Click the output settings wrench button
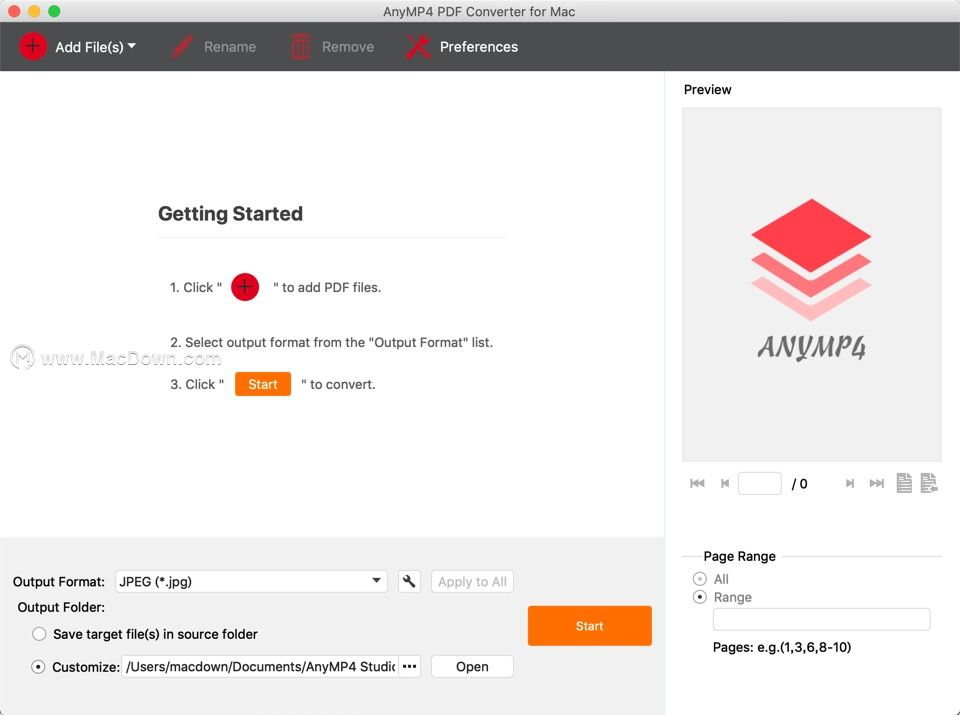960x715 pixels. pos(409,581)
